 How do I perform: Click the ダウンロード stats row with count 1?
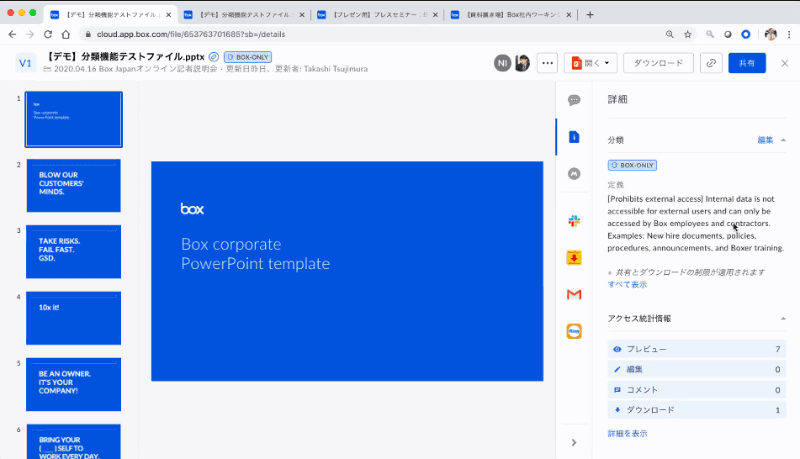(696, 410)
